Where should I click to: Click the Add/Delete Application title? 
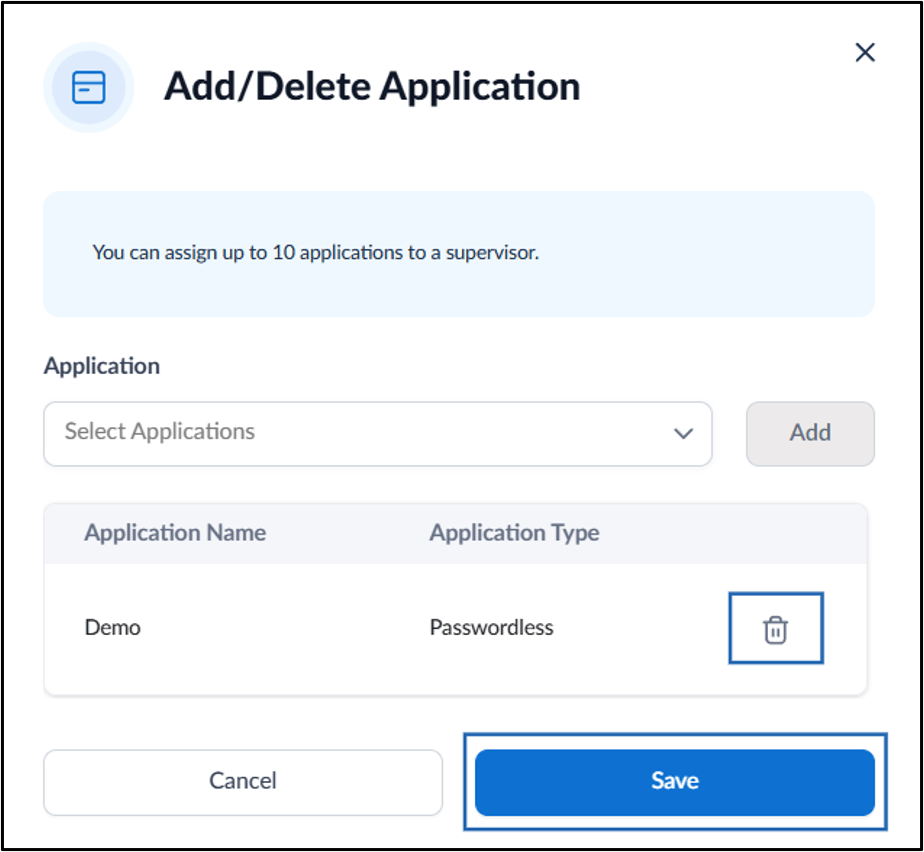[372, 87]
